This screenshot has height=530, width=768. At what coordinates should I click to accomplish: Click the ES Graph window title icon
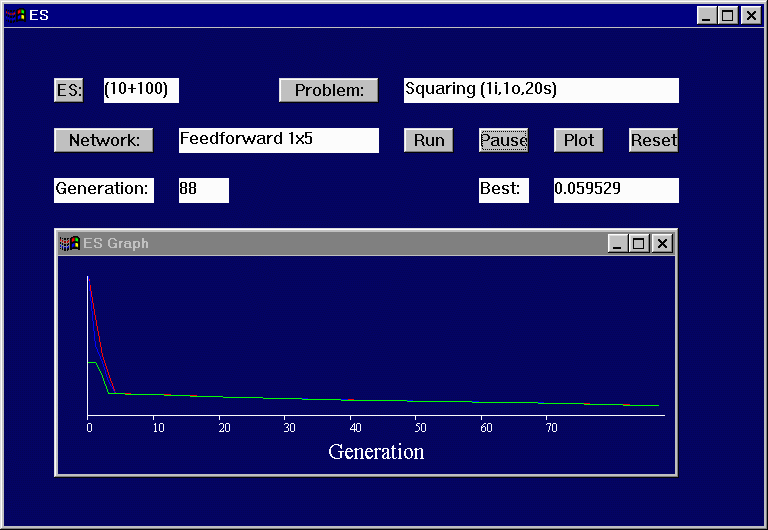pos(69,243)
